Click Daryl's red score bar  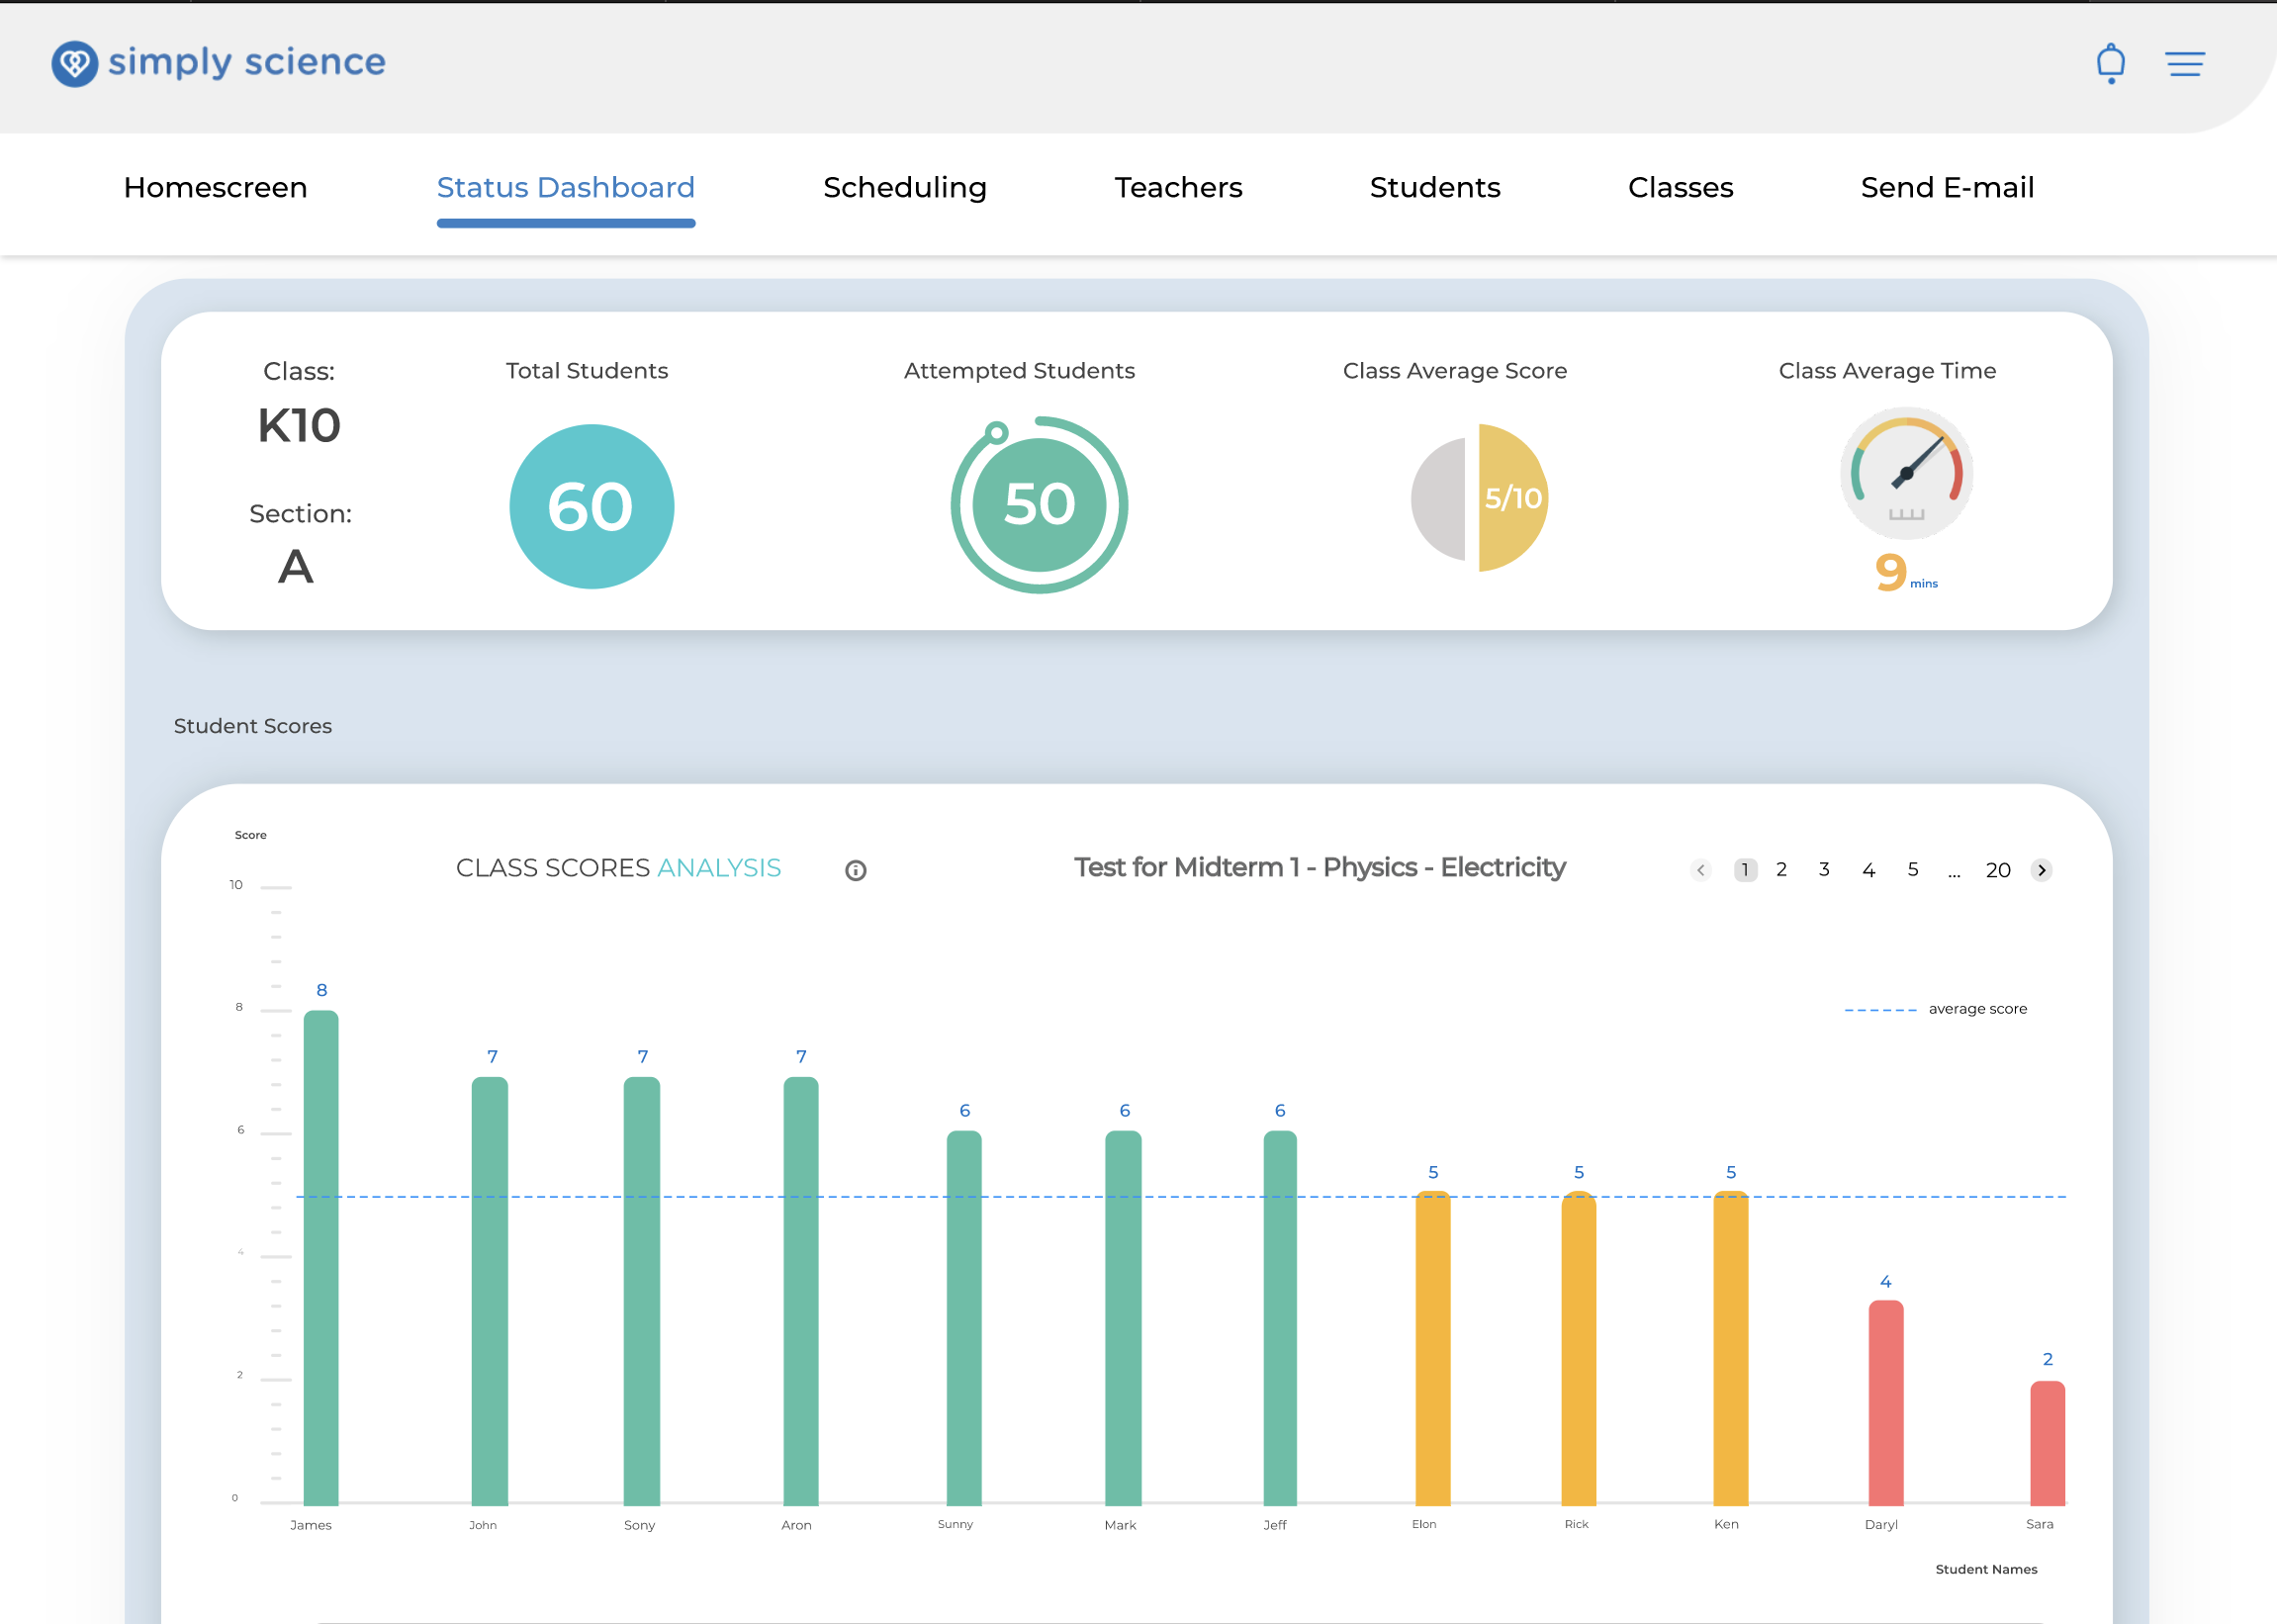coord(1886,1403)
